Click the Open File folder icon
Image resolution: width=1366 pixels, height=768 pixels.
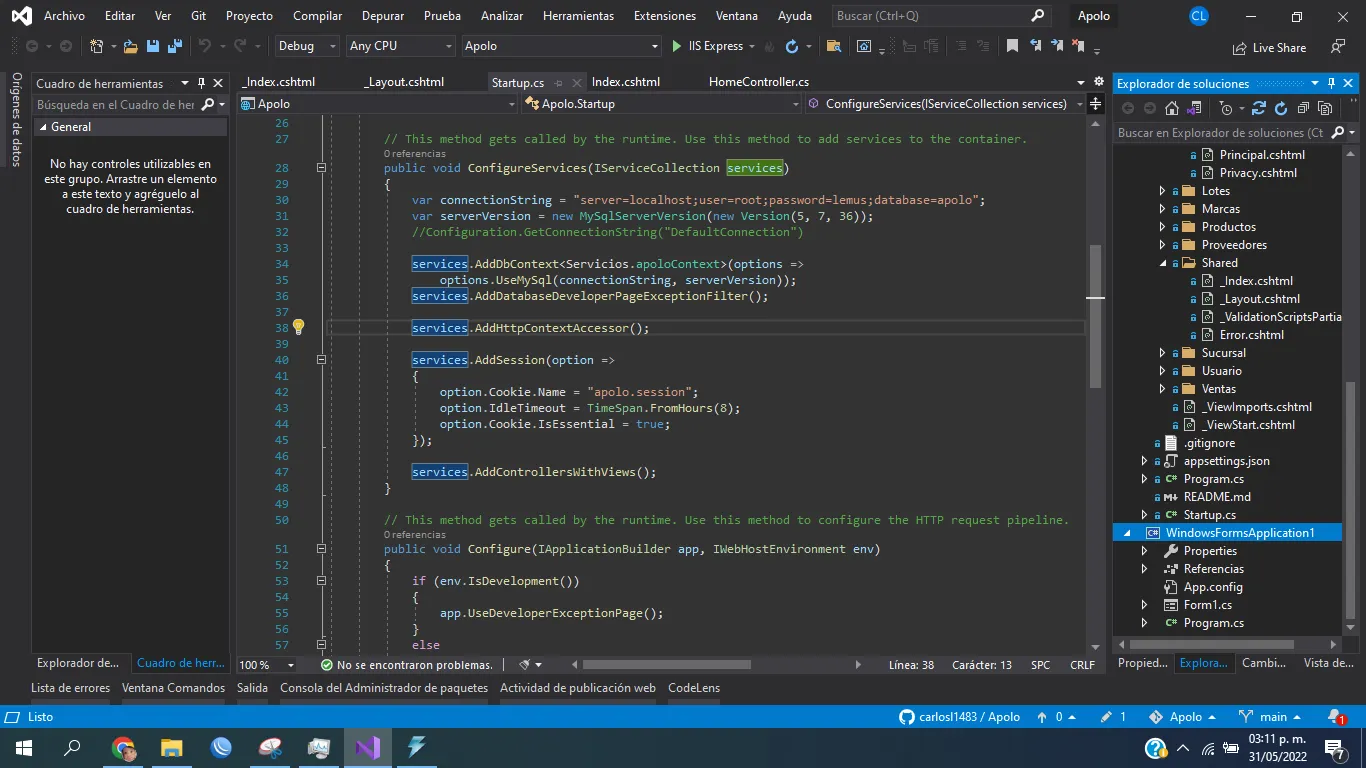click(x=131, y=46)
